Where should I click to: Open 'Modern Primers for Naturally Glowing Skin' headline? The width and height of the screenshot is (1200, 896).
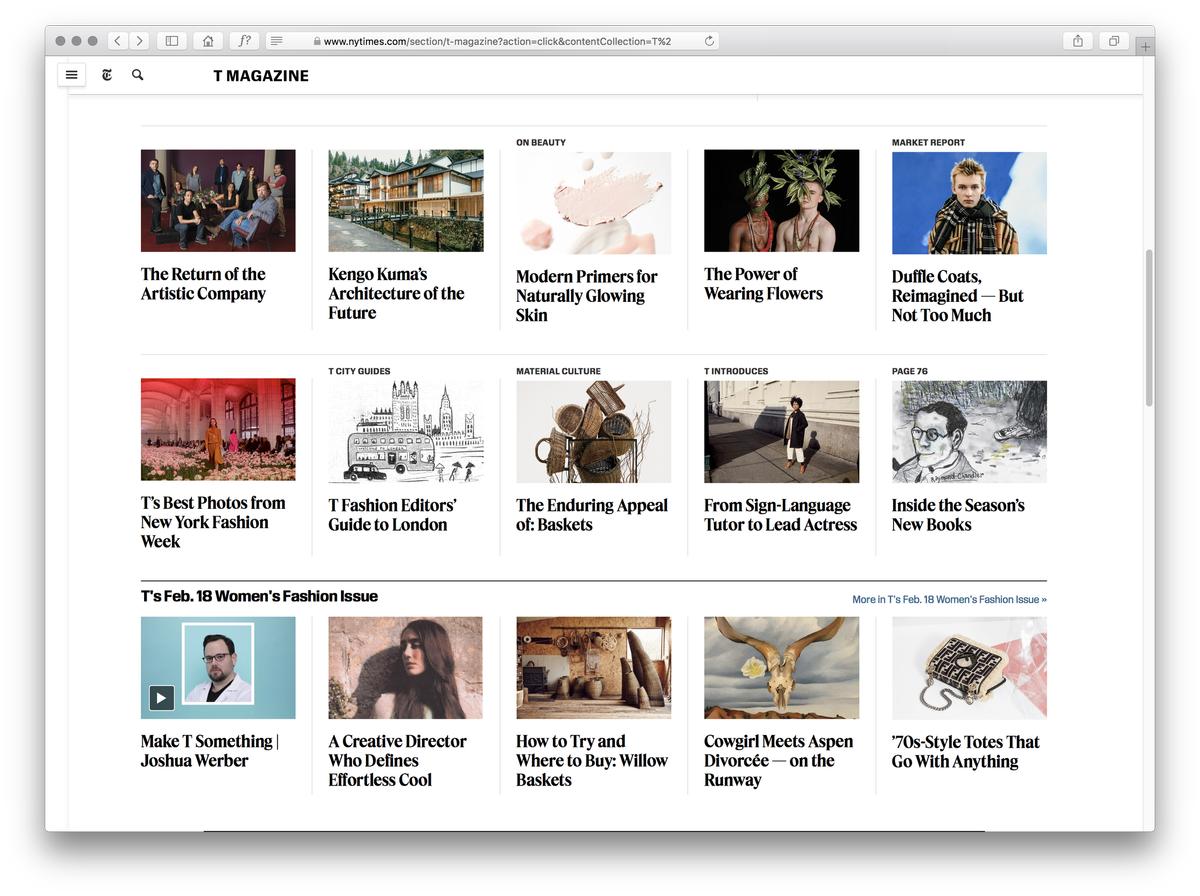click(x=587, y=295)
